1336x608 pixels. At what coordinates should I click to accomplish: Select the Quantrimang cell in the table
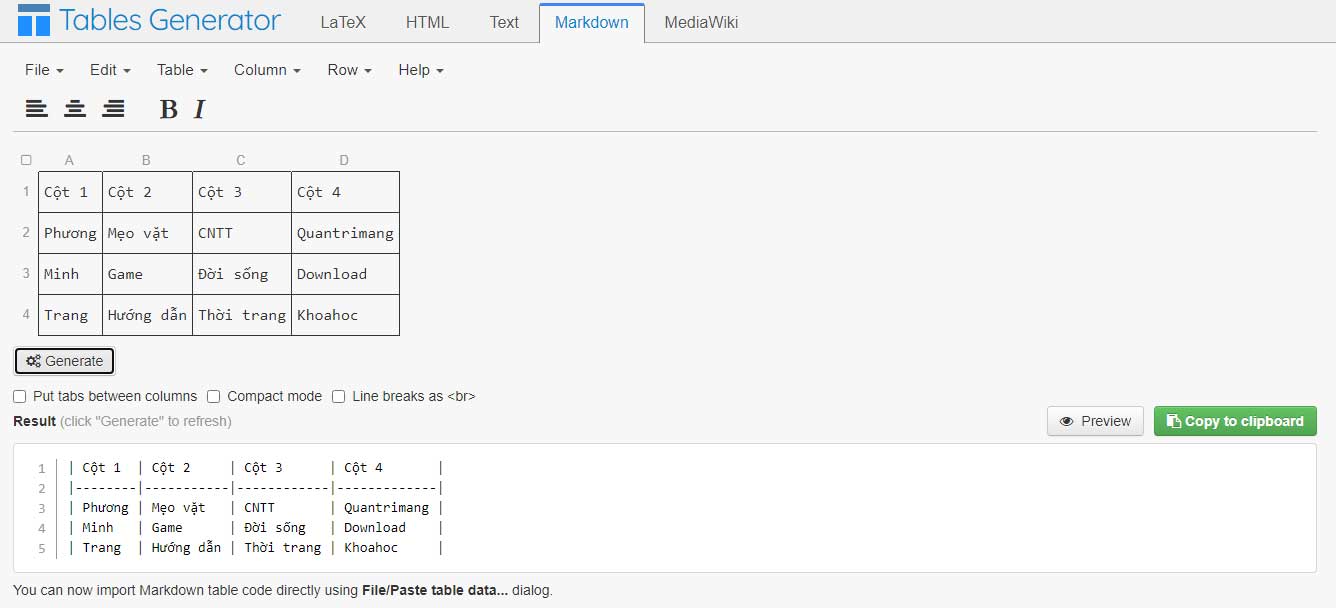pos(344,233)
